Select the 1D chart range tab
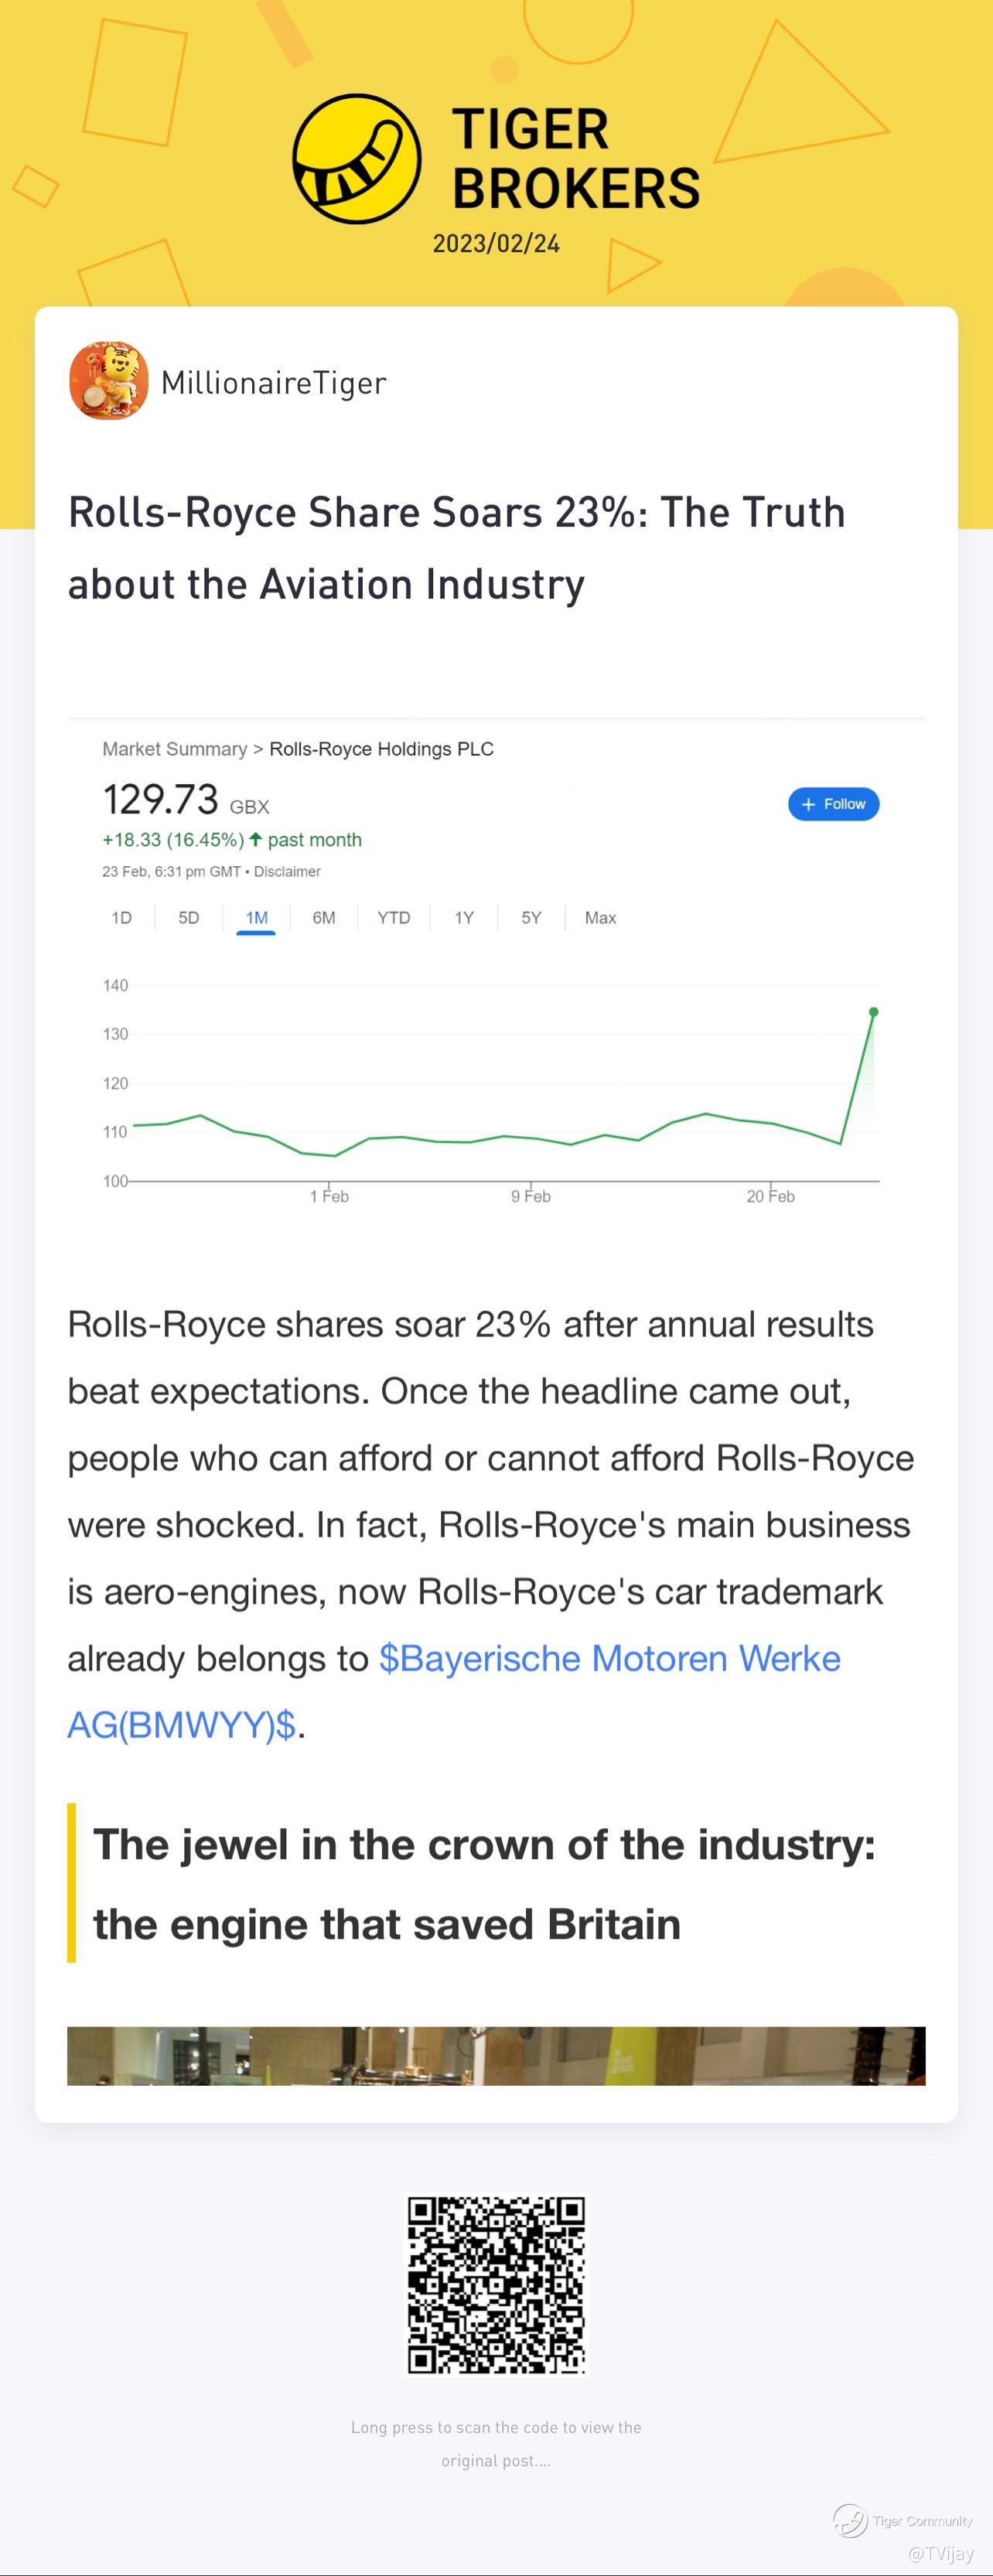The image size is (993, 2576). (121, 918)
